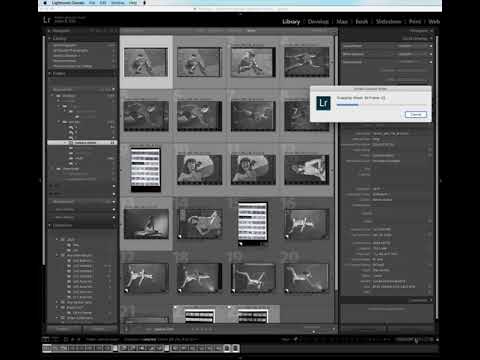Select the highlighted folder row in Folders

click(82, 143)
